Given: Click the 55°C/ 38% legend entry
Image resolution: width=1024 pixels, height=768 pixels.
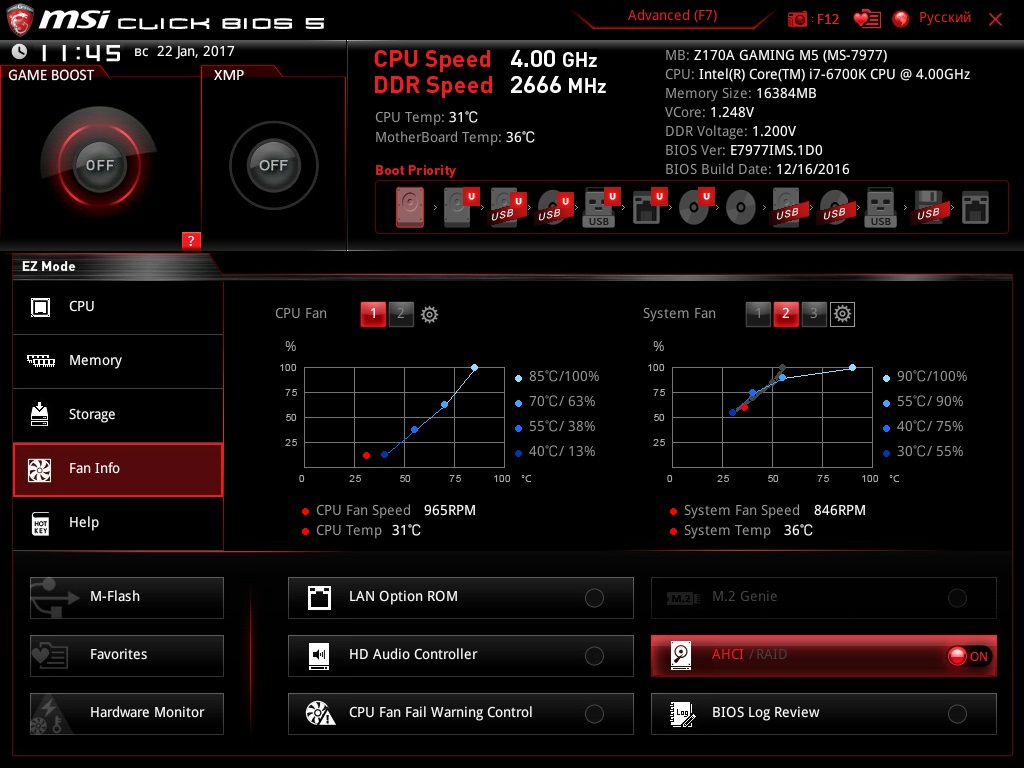Looking at the screenshot, I should [555, 426].
